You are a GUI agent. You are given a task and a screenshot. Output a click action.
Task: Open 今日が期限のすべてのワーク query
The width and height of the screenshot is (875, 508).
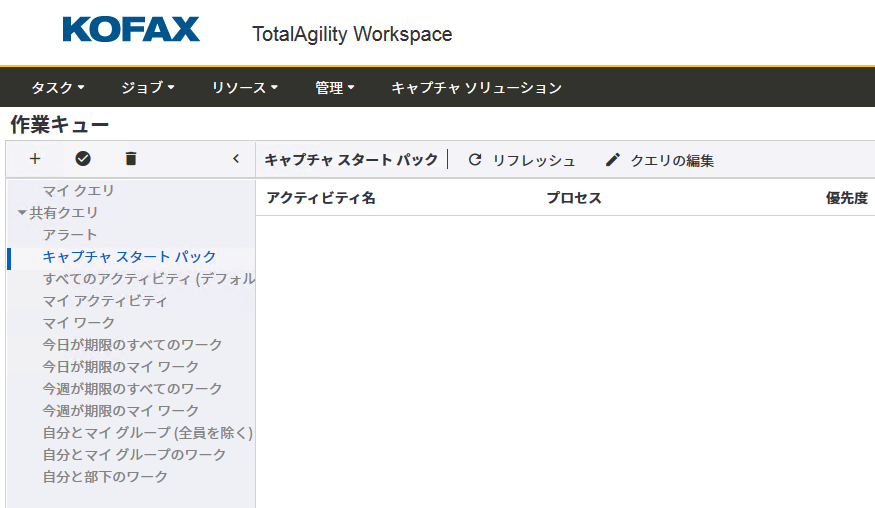pyautogui.click(x=132, y=345)
